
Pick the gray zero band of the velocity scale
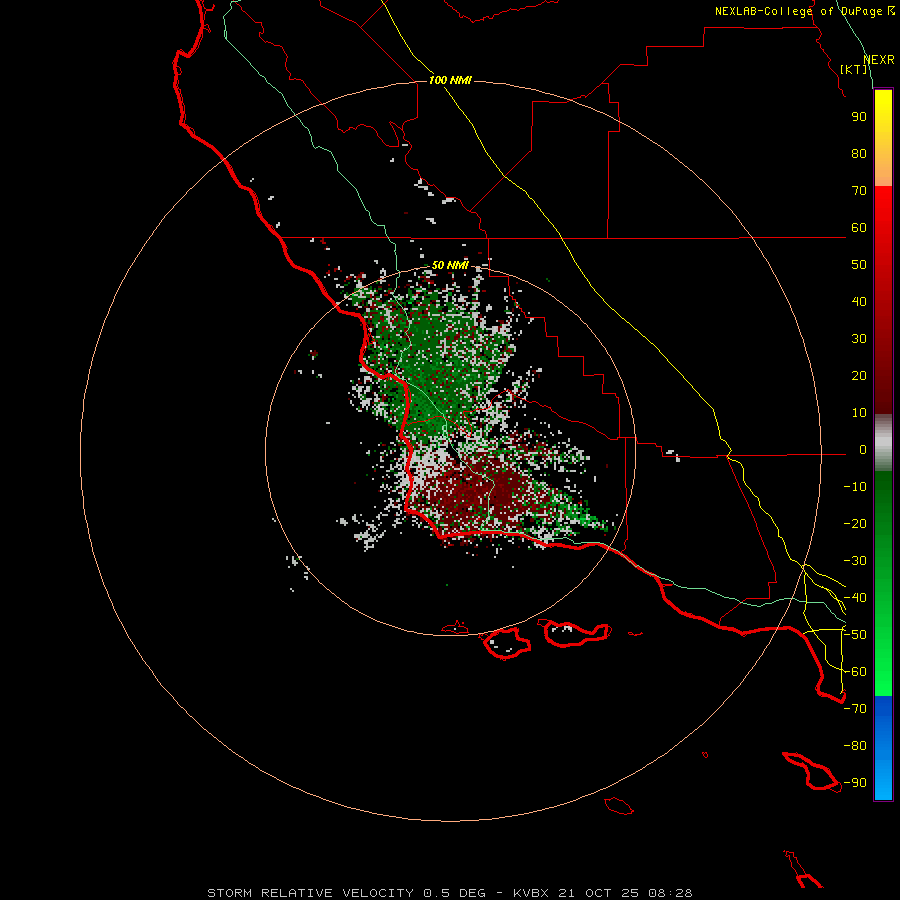tap(883, 443)
